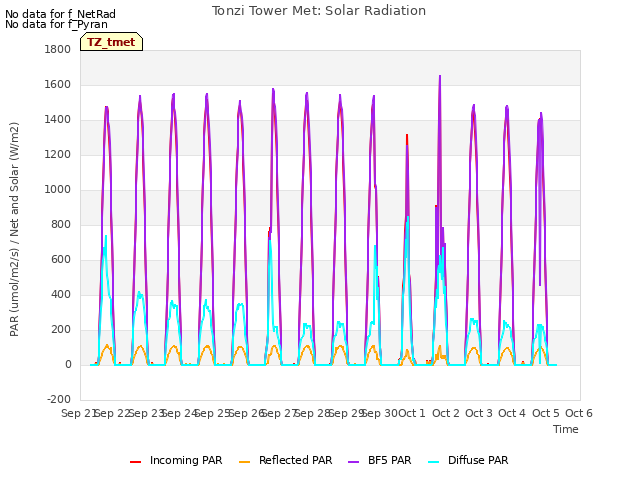Toggle the BF5 PAR legend entry
Image resolution: width=640 pixels, height=480 pixels.
click(x=380, y=460)
